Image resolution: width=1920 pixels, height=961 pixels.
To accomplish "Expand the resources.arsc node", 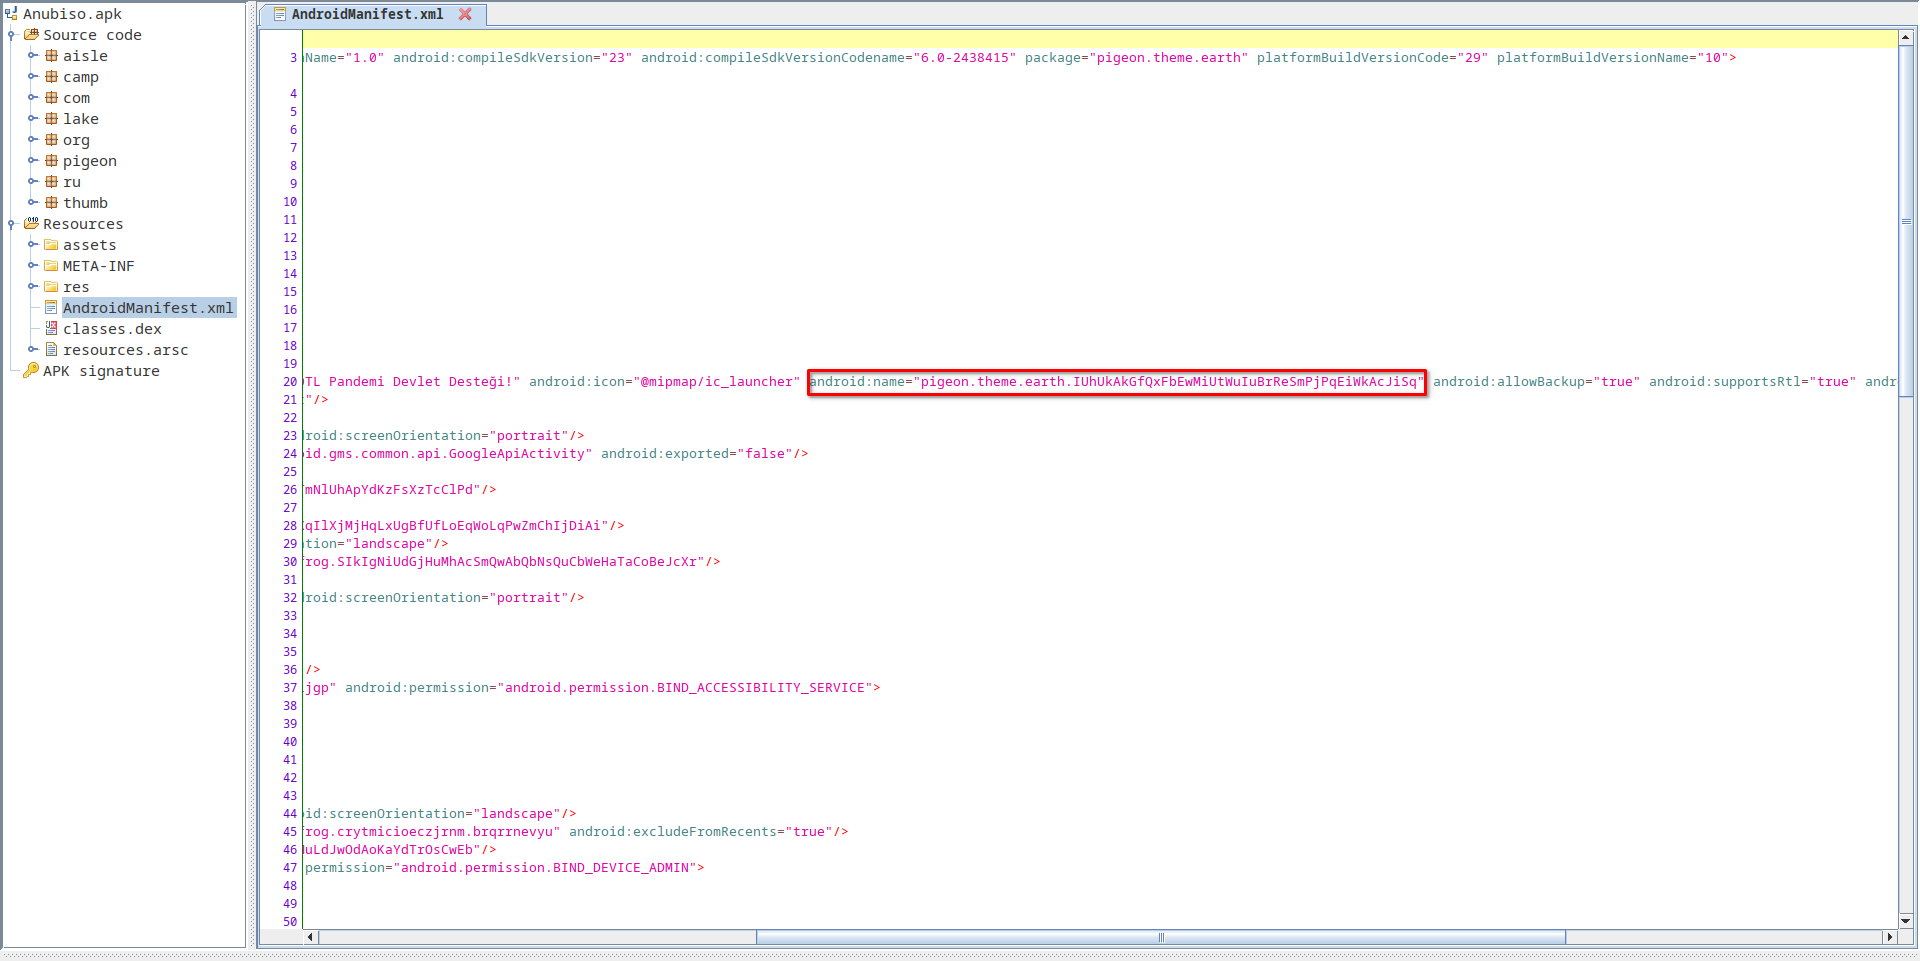I will pyautogui.click(x=32, y=350).
